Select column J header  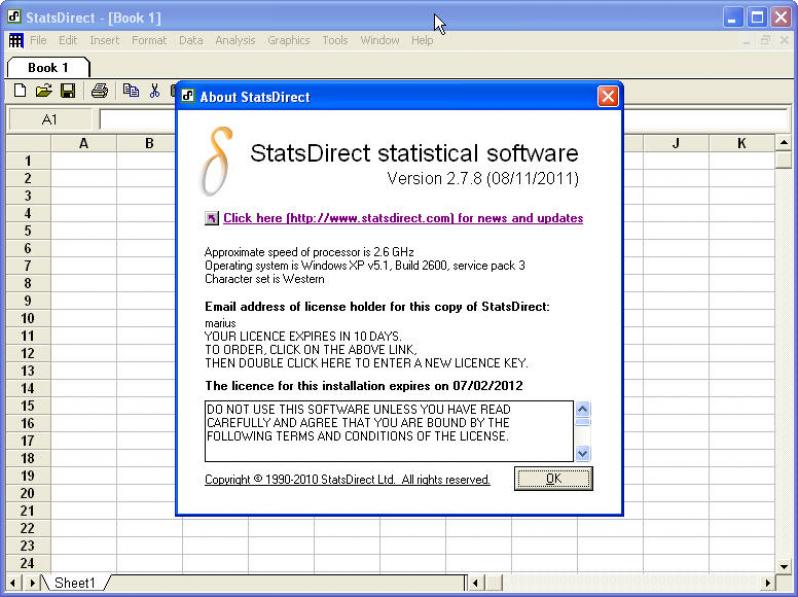point(676,144)
